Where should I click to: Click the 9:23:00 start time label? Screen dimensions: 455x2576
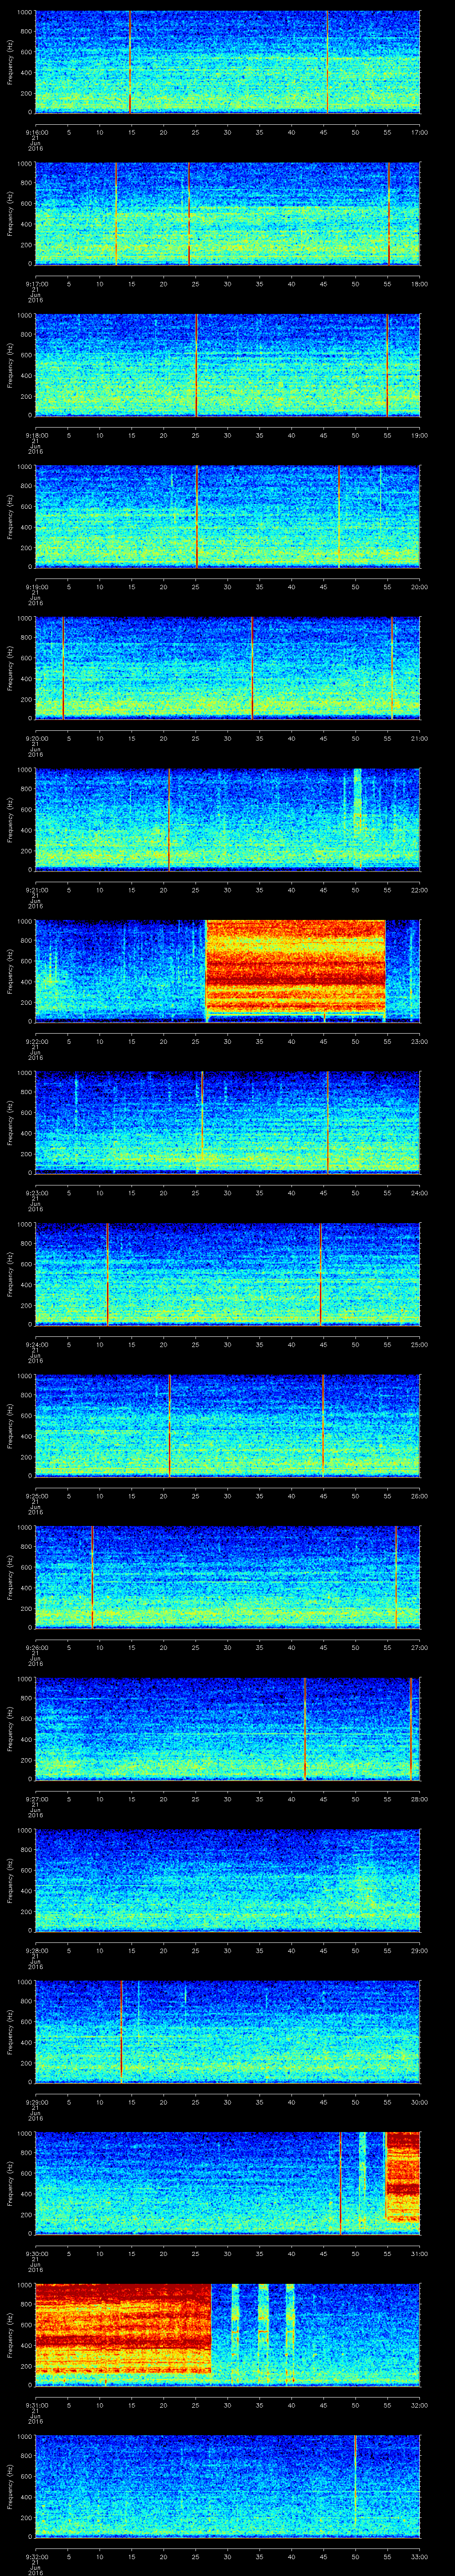(37, 1193)
